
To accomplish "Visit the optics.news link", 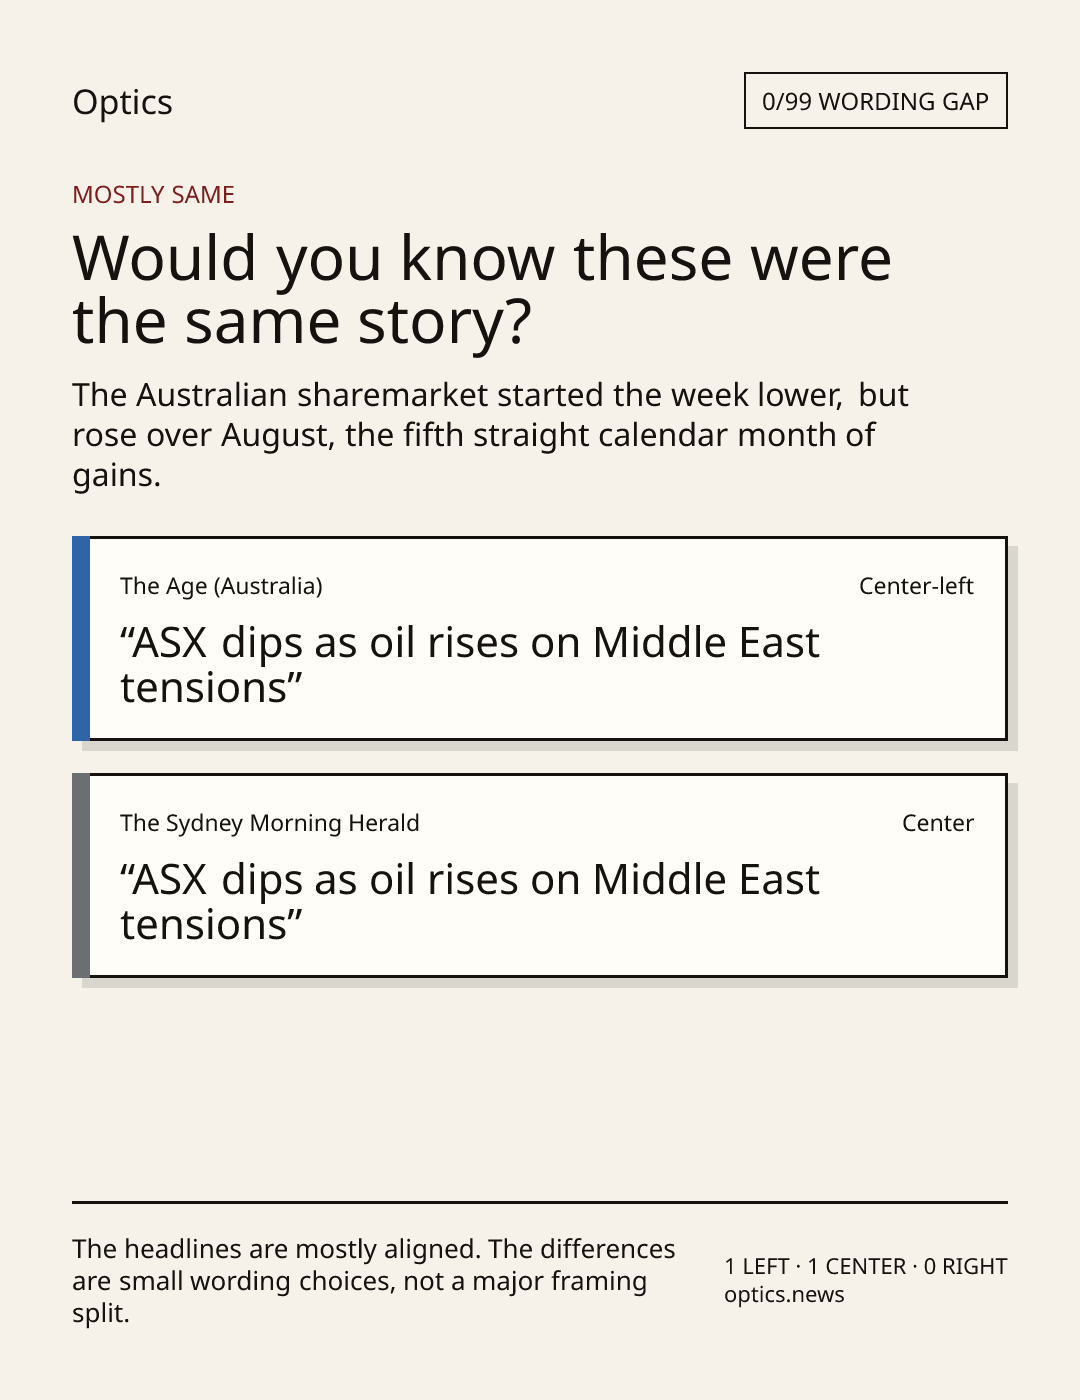I will click(x=784, y=1295).
